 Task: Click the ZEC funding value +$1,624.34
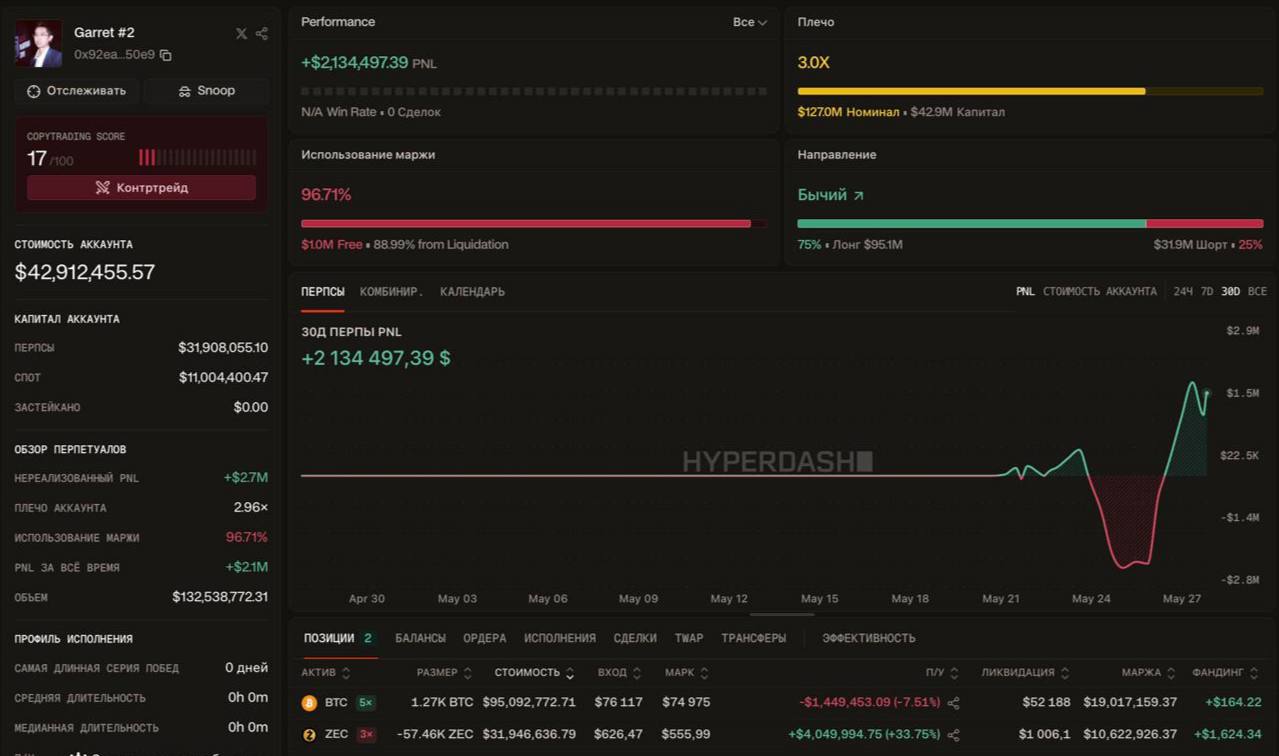(1228, 735)
